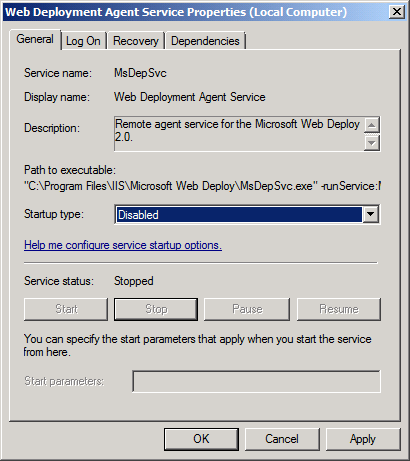
Task: Click inside the Description text box
Action: [239, 134]
